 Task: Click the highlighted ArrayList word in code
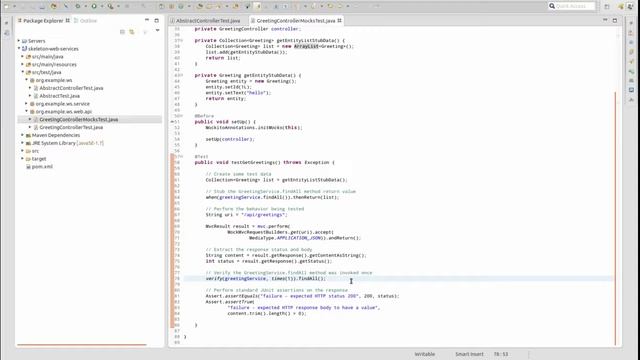(x=306, y=47)
